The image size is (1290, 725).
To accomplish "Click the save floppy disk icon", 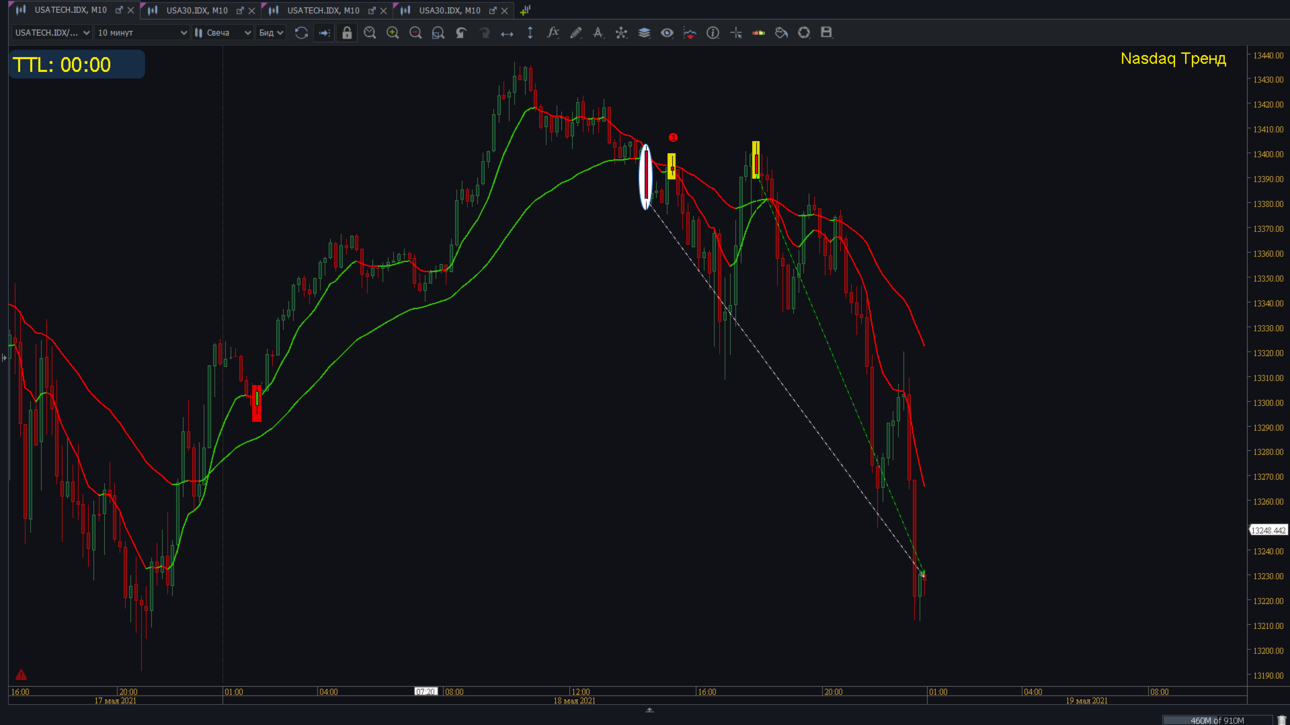I will [826, 33].
